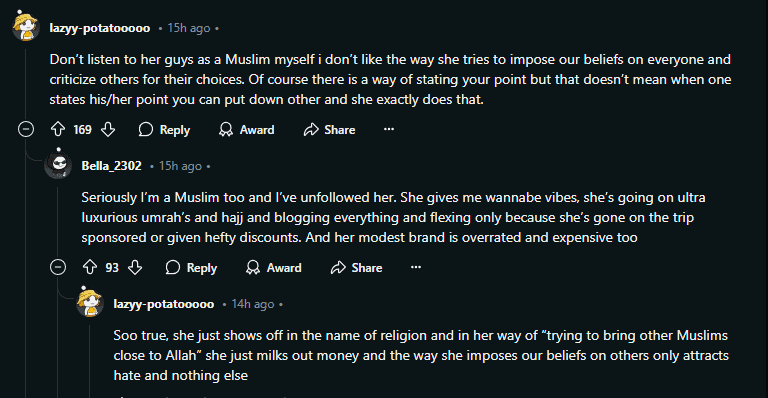Share Bella_2302's comment

point(357,267)
